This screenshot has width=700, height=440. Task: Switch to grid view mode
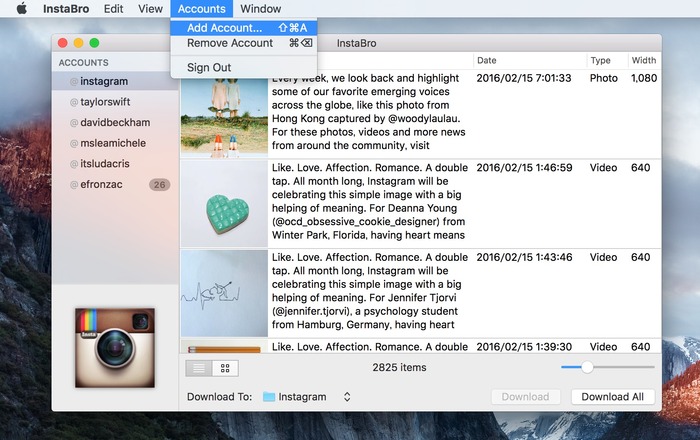(x=225, y=368)
